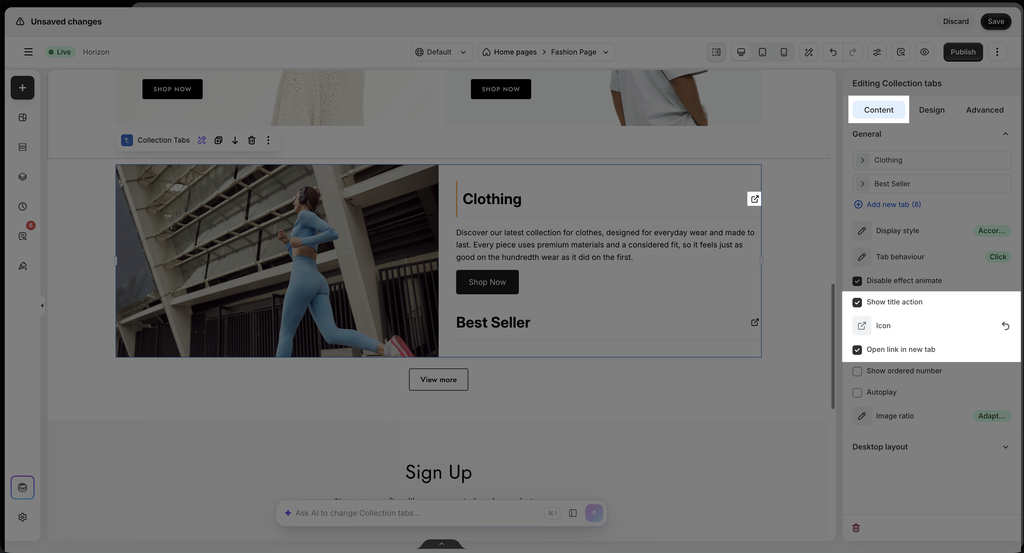Delete Collection Tabs via floating toolbar trash

tap(251, 140)
